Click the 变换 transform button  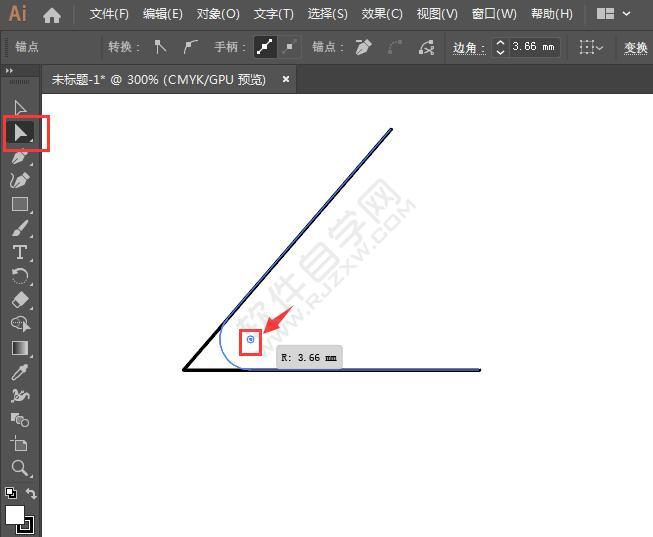click(x=635, y=47)
